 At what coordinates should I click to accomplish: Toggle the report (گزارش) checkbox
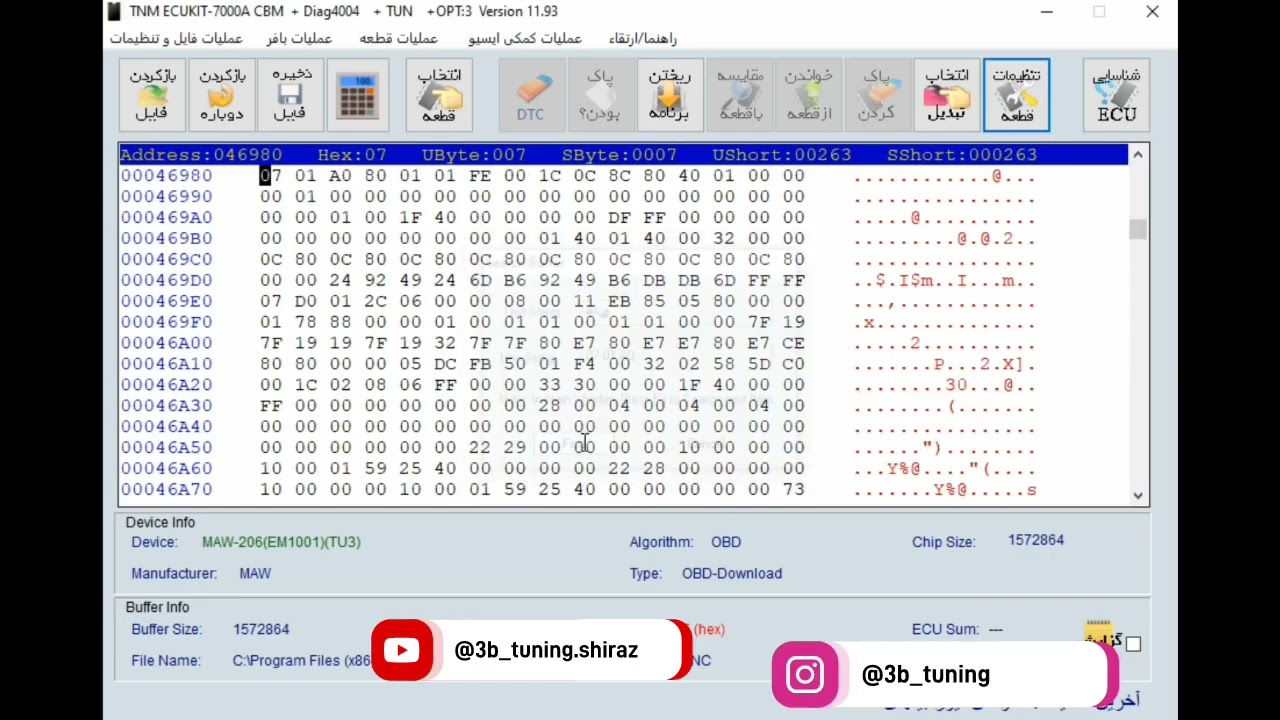(x=1133, y=644)
